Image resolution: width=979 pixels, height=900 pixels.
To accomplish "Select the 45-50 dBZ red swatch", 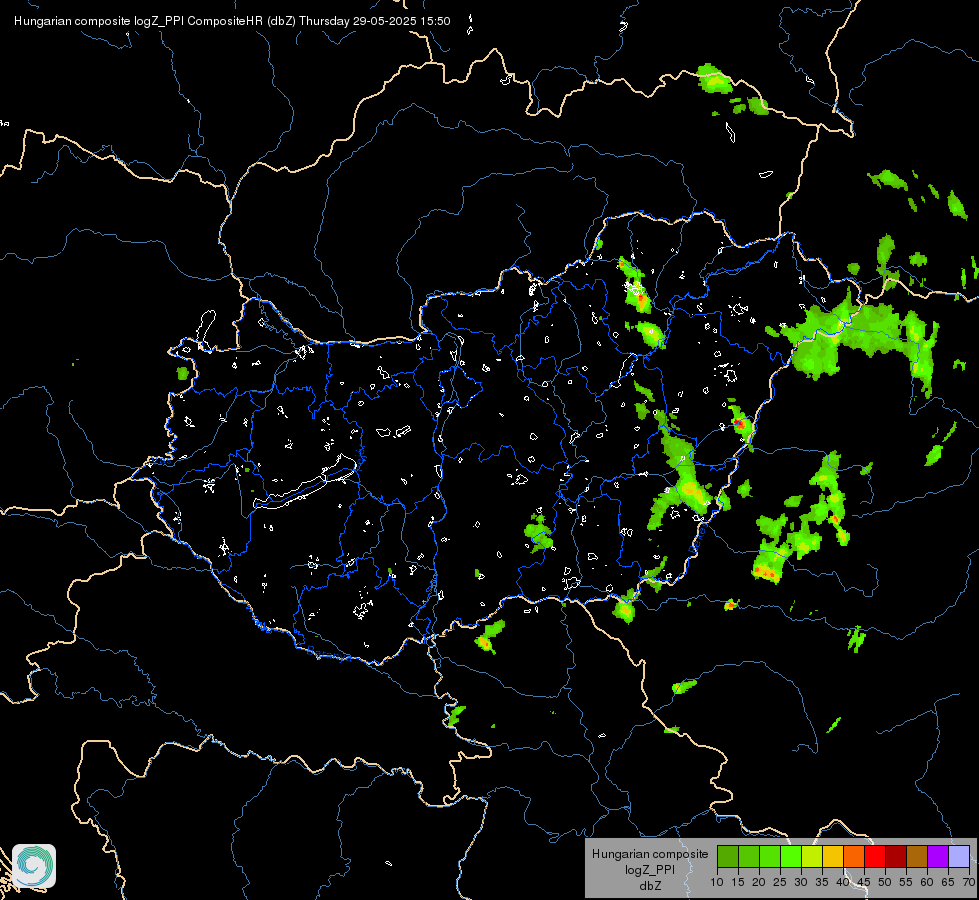I will point(875,856).
